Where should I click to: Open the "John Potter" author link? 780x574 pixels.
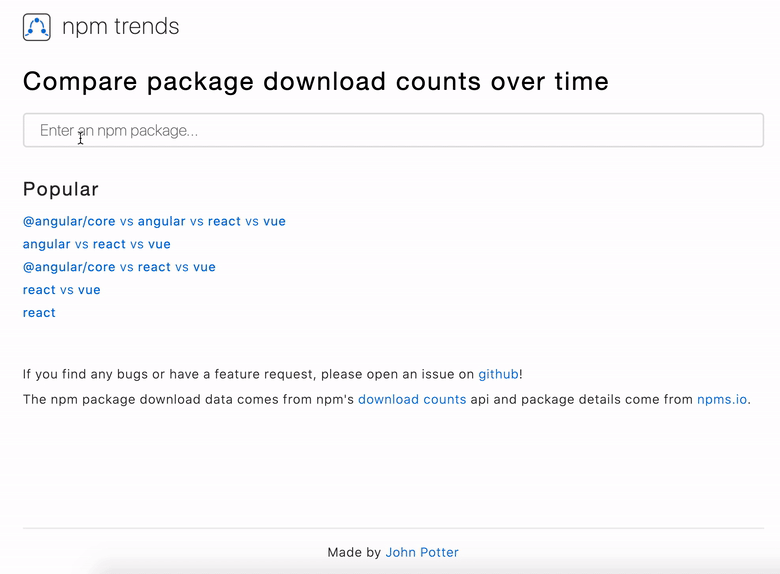(x=422, y=552)
